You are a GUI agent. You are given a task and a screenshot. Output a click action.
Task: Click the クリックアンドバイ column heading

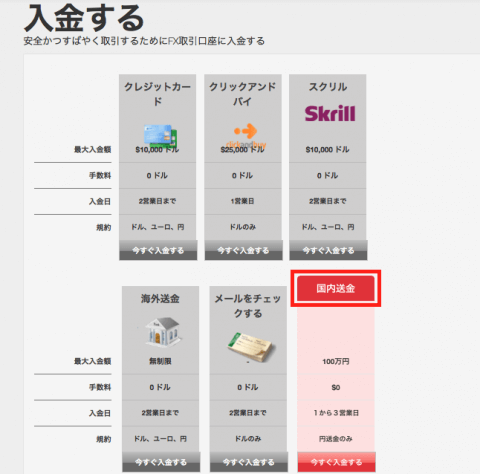pos(243,94)
